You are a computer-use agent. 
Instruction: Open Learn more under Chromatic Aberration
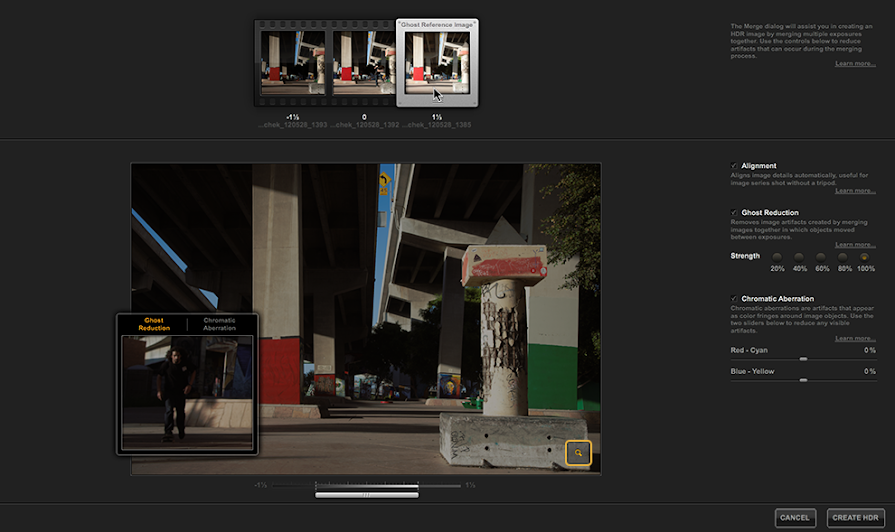coord(855,338)
